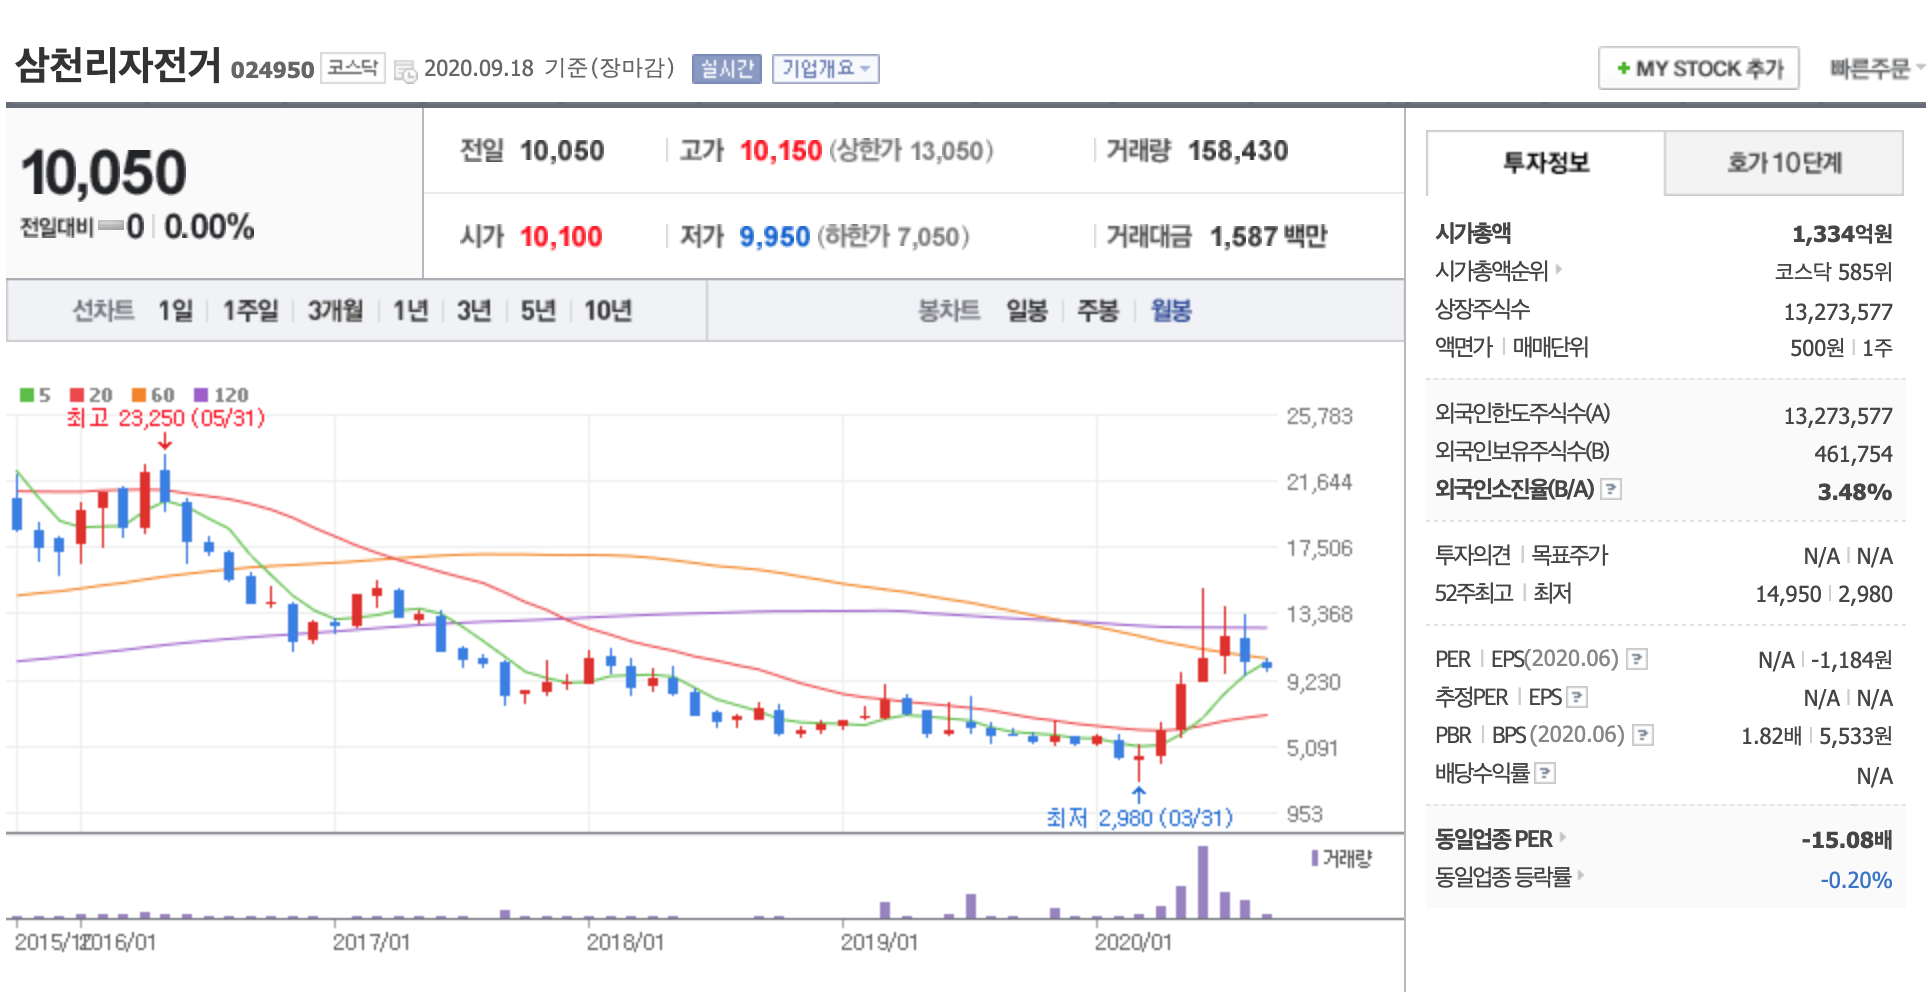1930x992 pixels.
Task: Click 52주최고 value 14,950
Action: pos(1789,594)
